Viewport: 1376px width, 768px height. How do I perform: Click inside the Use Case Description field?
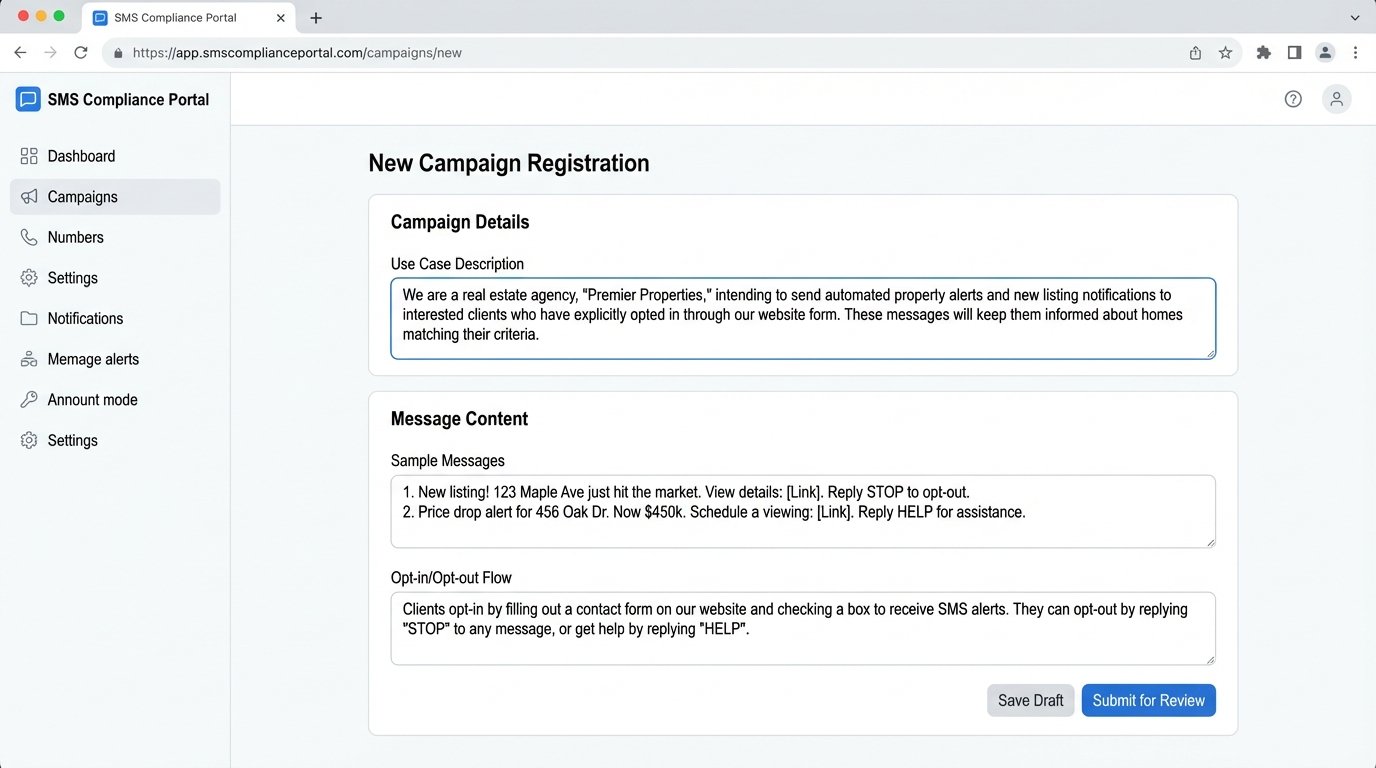(x=800, y=320)
